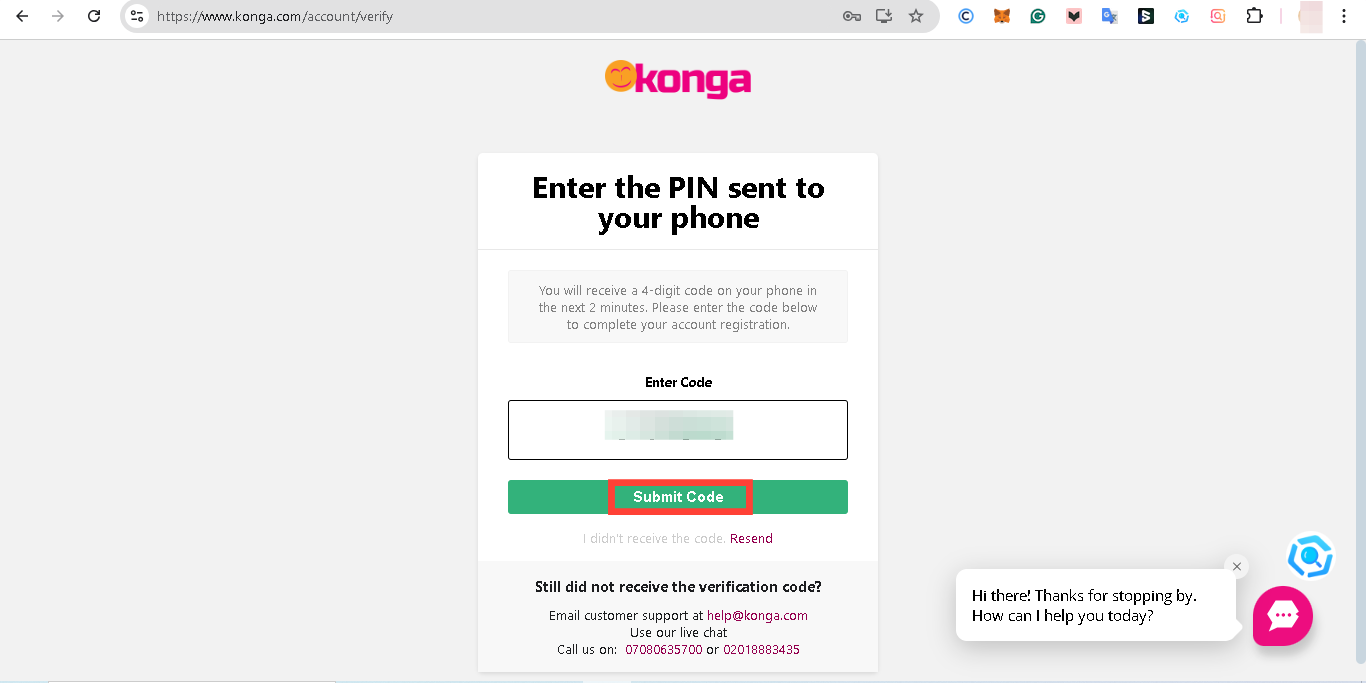Viewport: 1366px width, 683px height.
Task: Call the 07080635700 support number
Action: tap(664, 650)
